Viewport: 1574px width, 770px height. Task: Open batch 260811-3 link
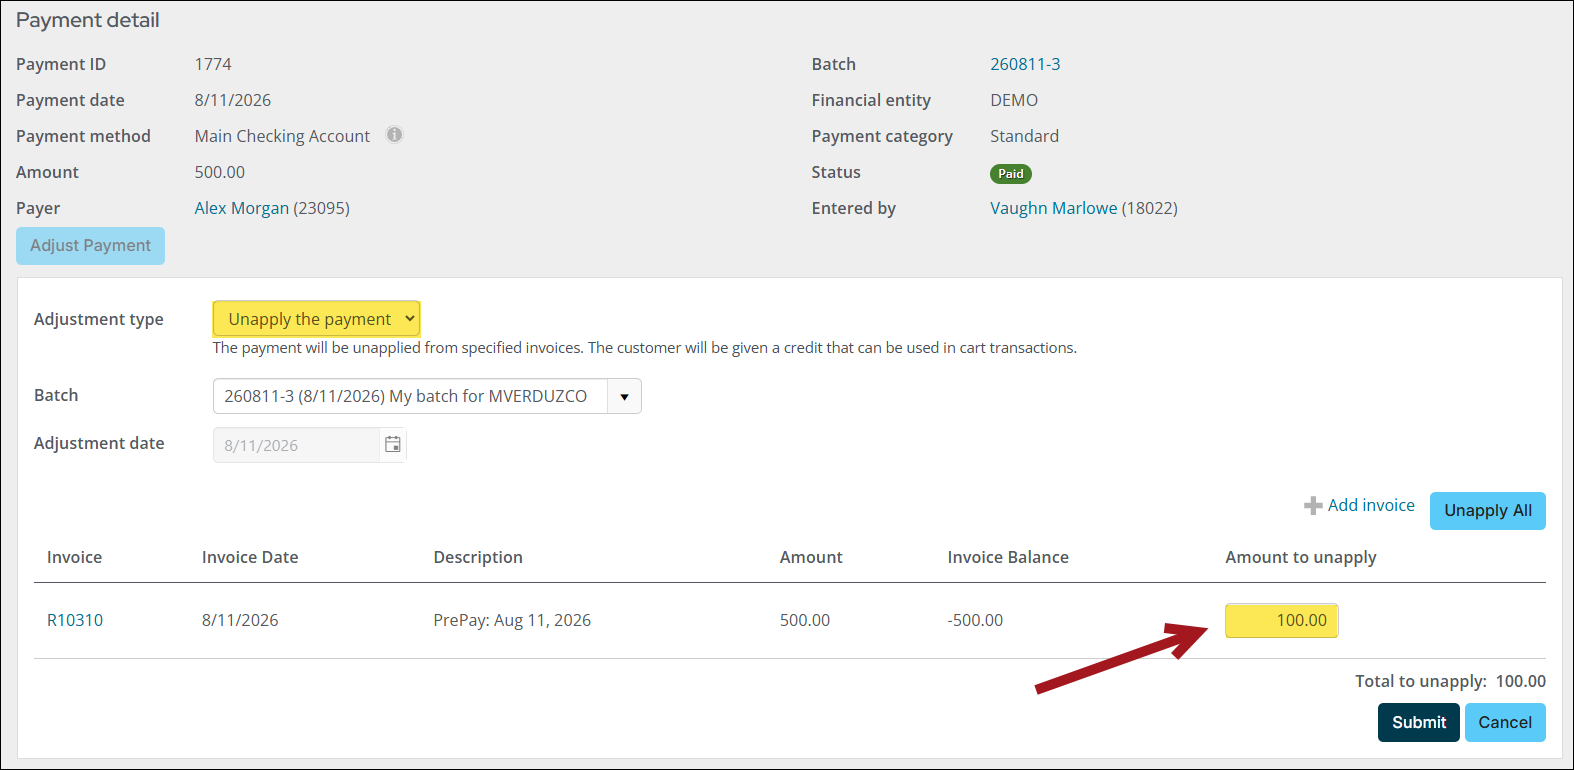1025,64
